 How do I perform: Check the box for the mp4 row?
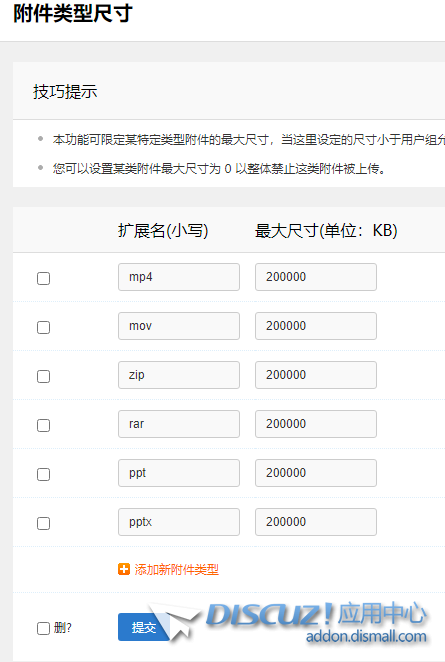[43, 278]
